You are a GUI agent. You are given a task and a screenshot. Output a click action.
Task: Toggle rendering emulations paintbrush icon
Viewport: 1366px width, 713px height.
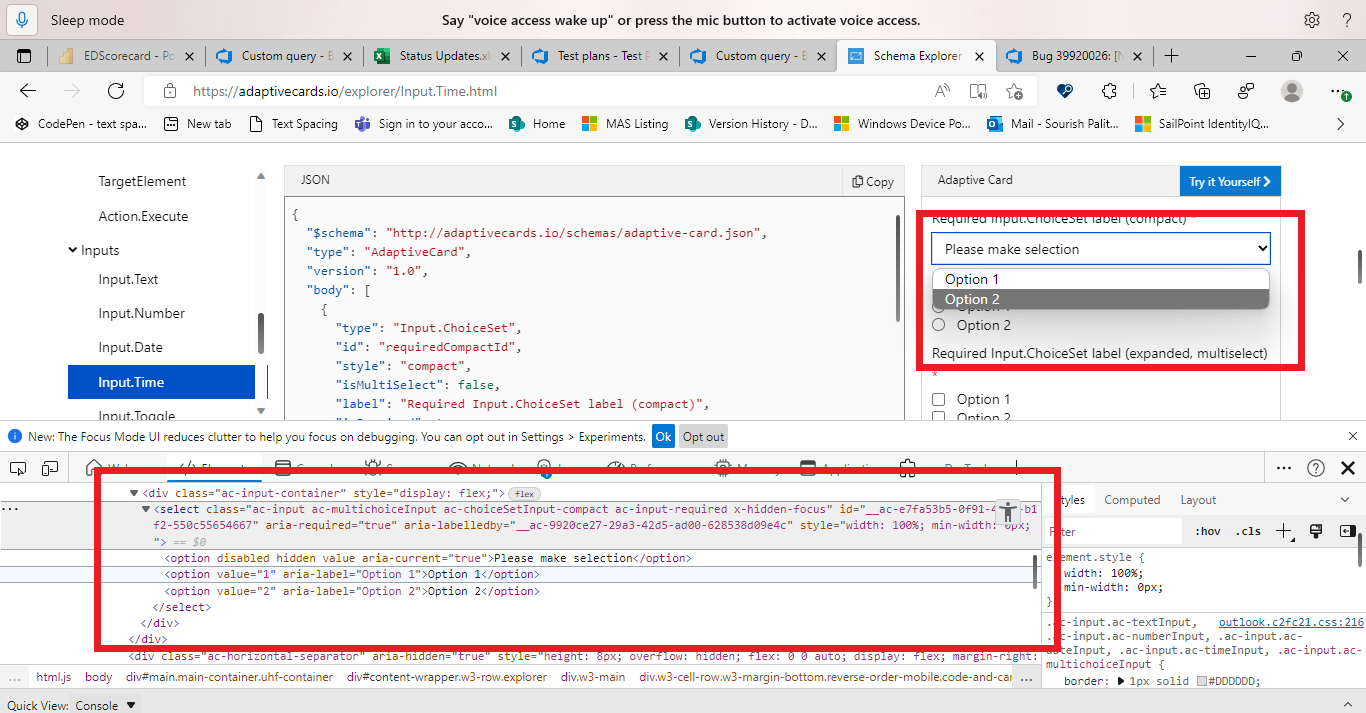click(1316, 531)
